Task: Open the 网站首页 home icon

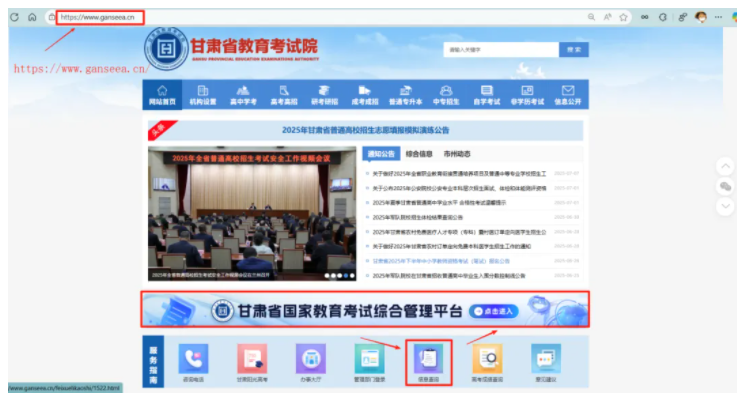Action: 161,95
